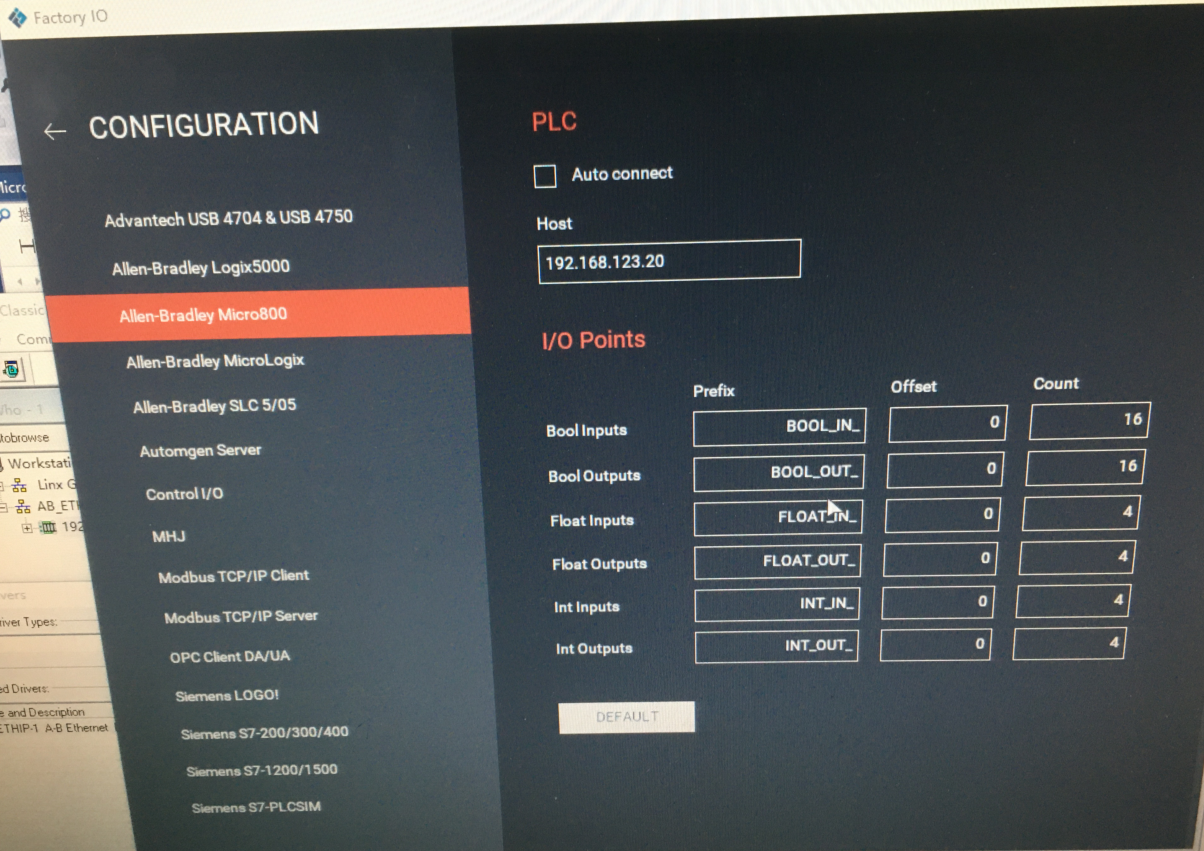Viewport: 1204px width, 851px height.
Task: Change the Bool Outputs count field
Action: pyautogui.click(x=1085, y=467)
